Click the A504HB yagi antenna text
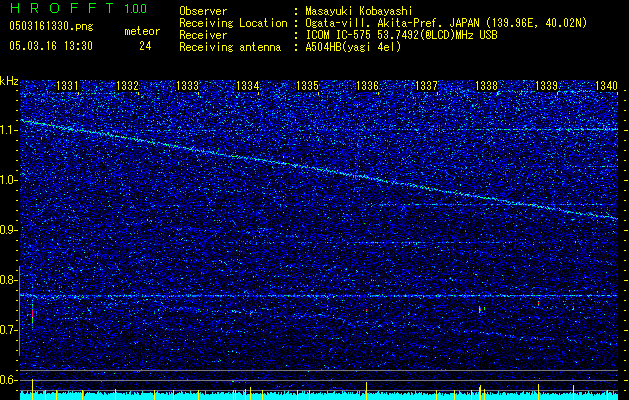Image resolution: width=629 pixels, height=400 pixels. [x=353, y=47]
